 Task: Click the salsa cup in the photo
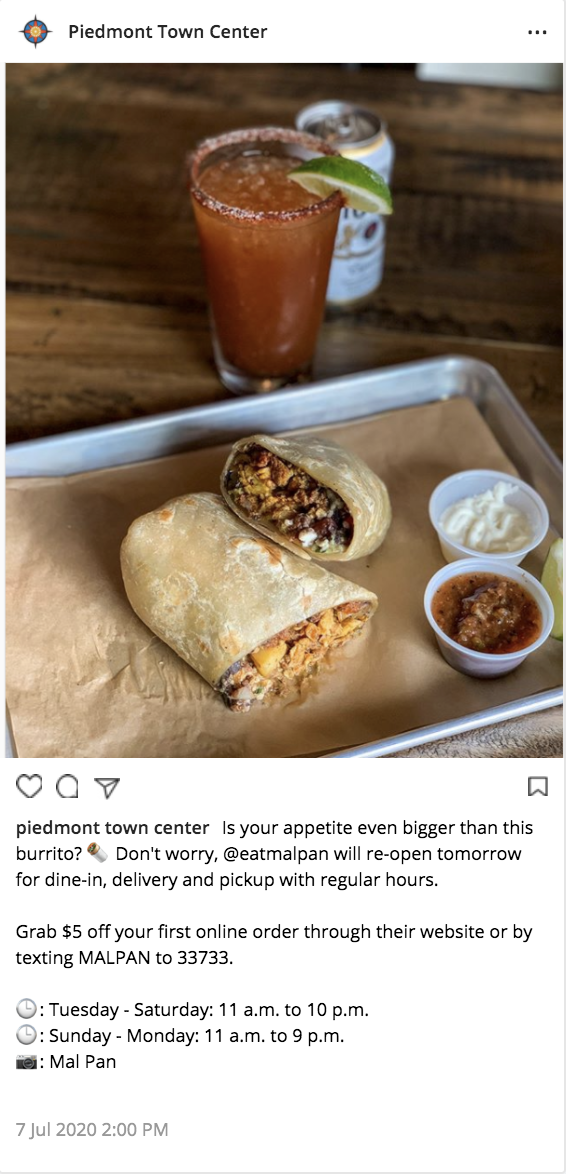tap(487, 617)
